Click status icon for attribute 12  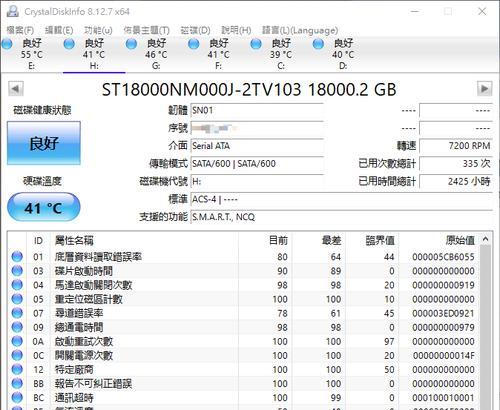coord(17,369)
